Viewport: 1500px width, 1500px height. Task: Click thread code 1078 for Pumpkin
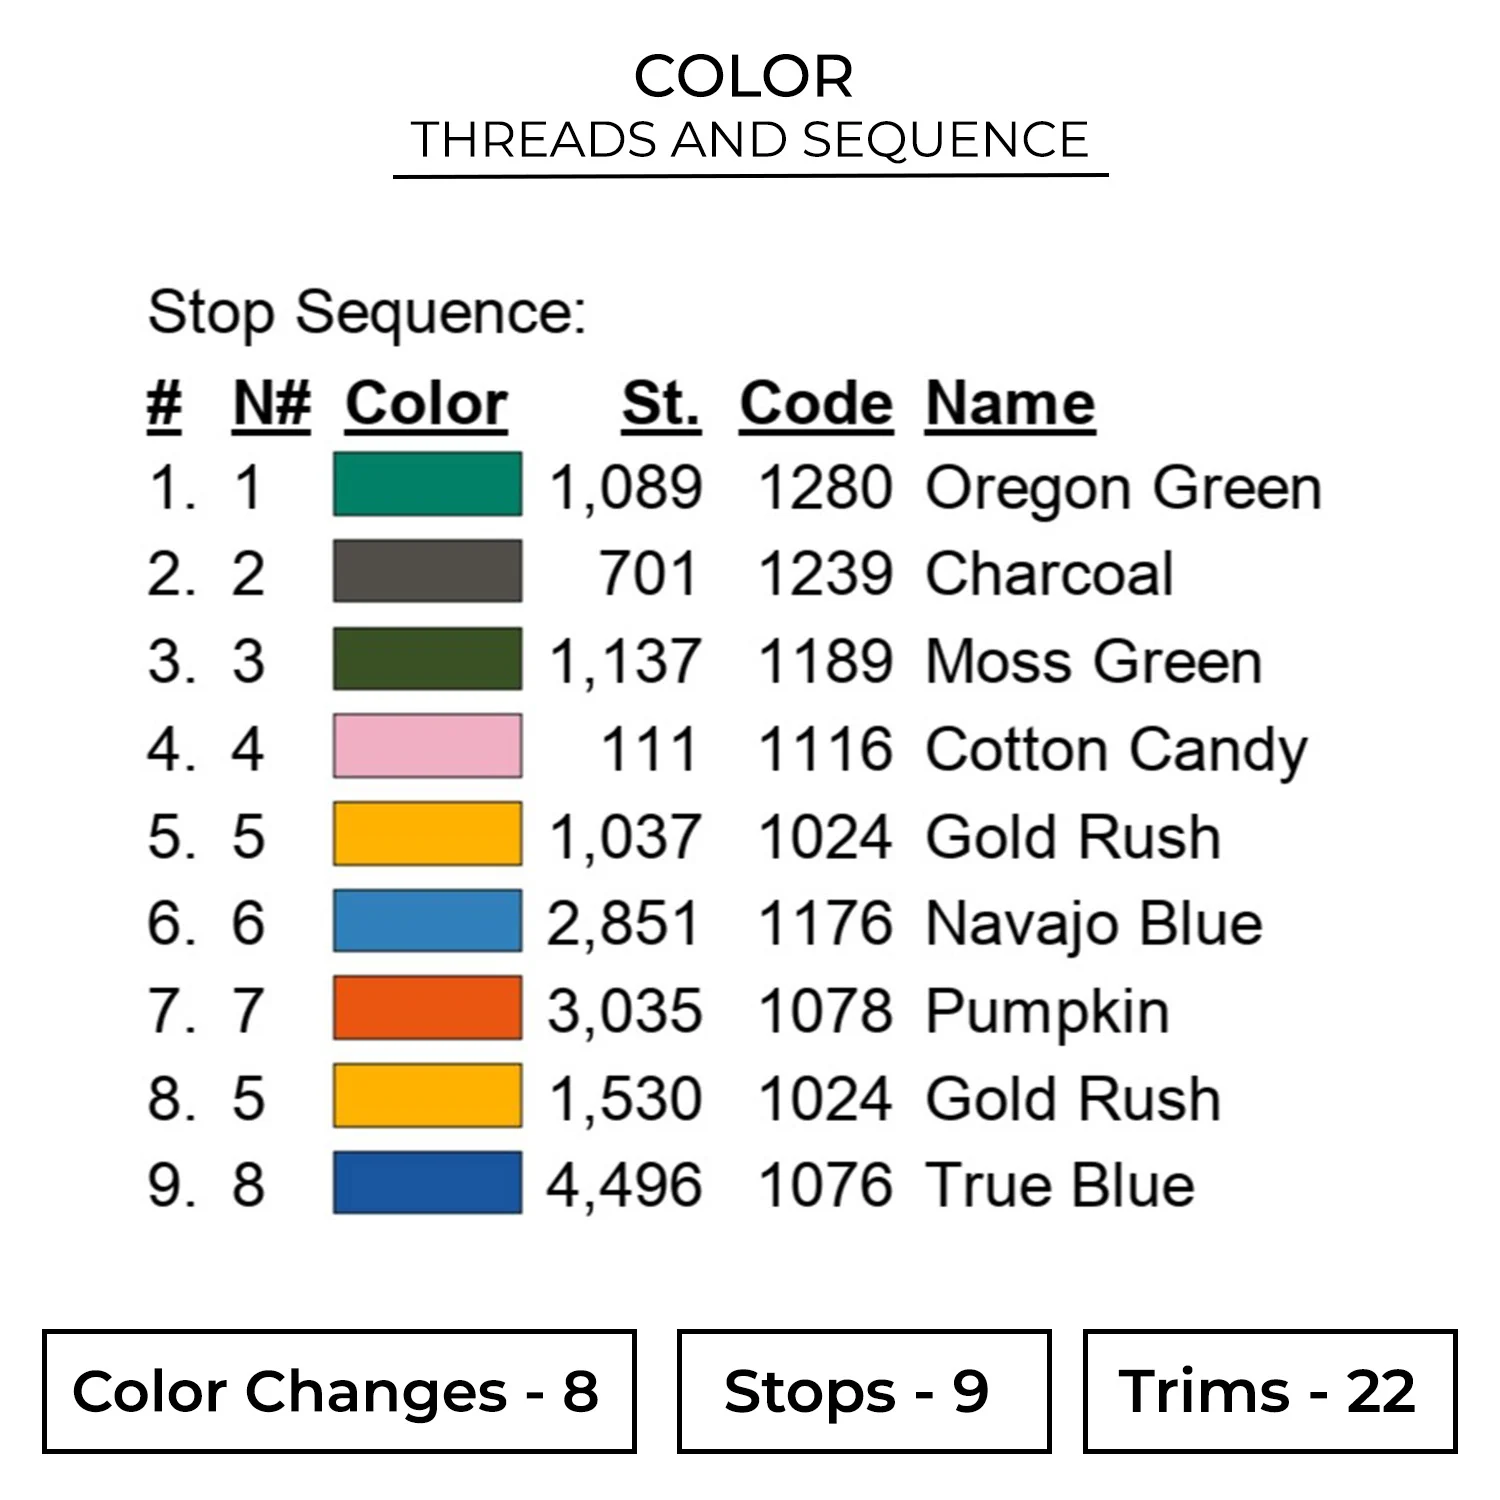coord(824,1011)
